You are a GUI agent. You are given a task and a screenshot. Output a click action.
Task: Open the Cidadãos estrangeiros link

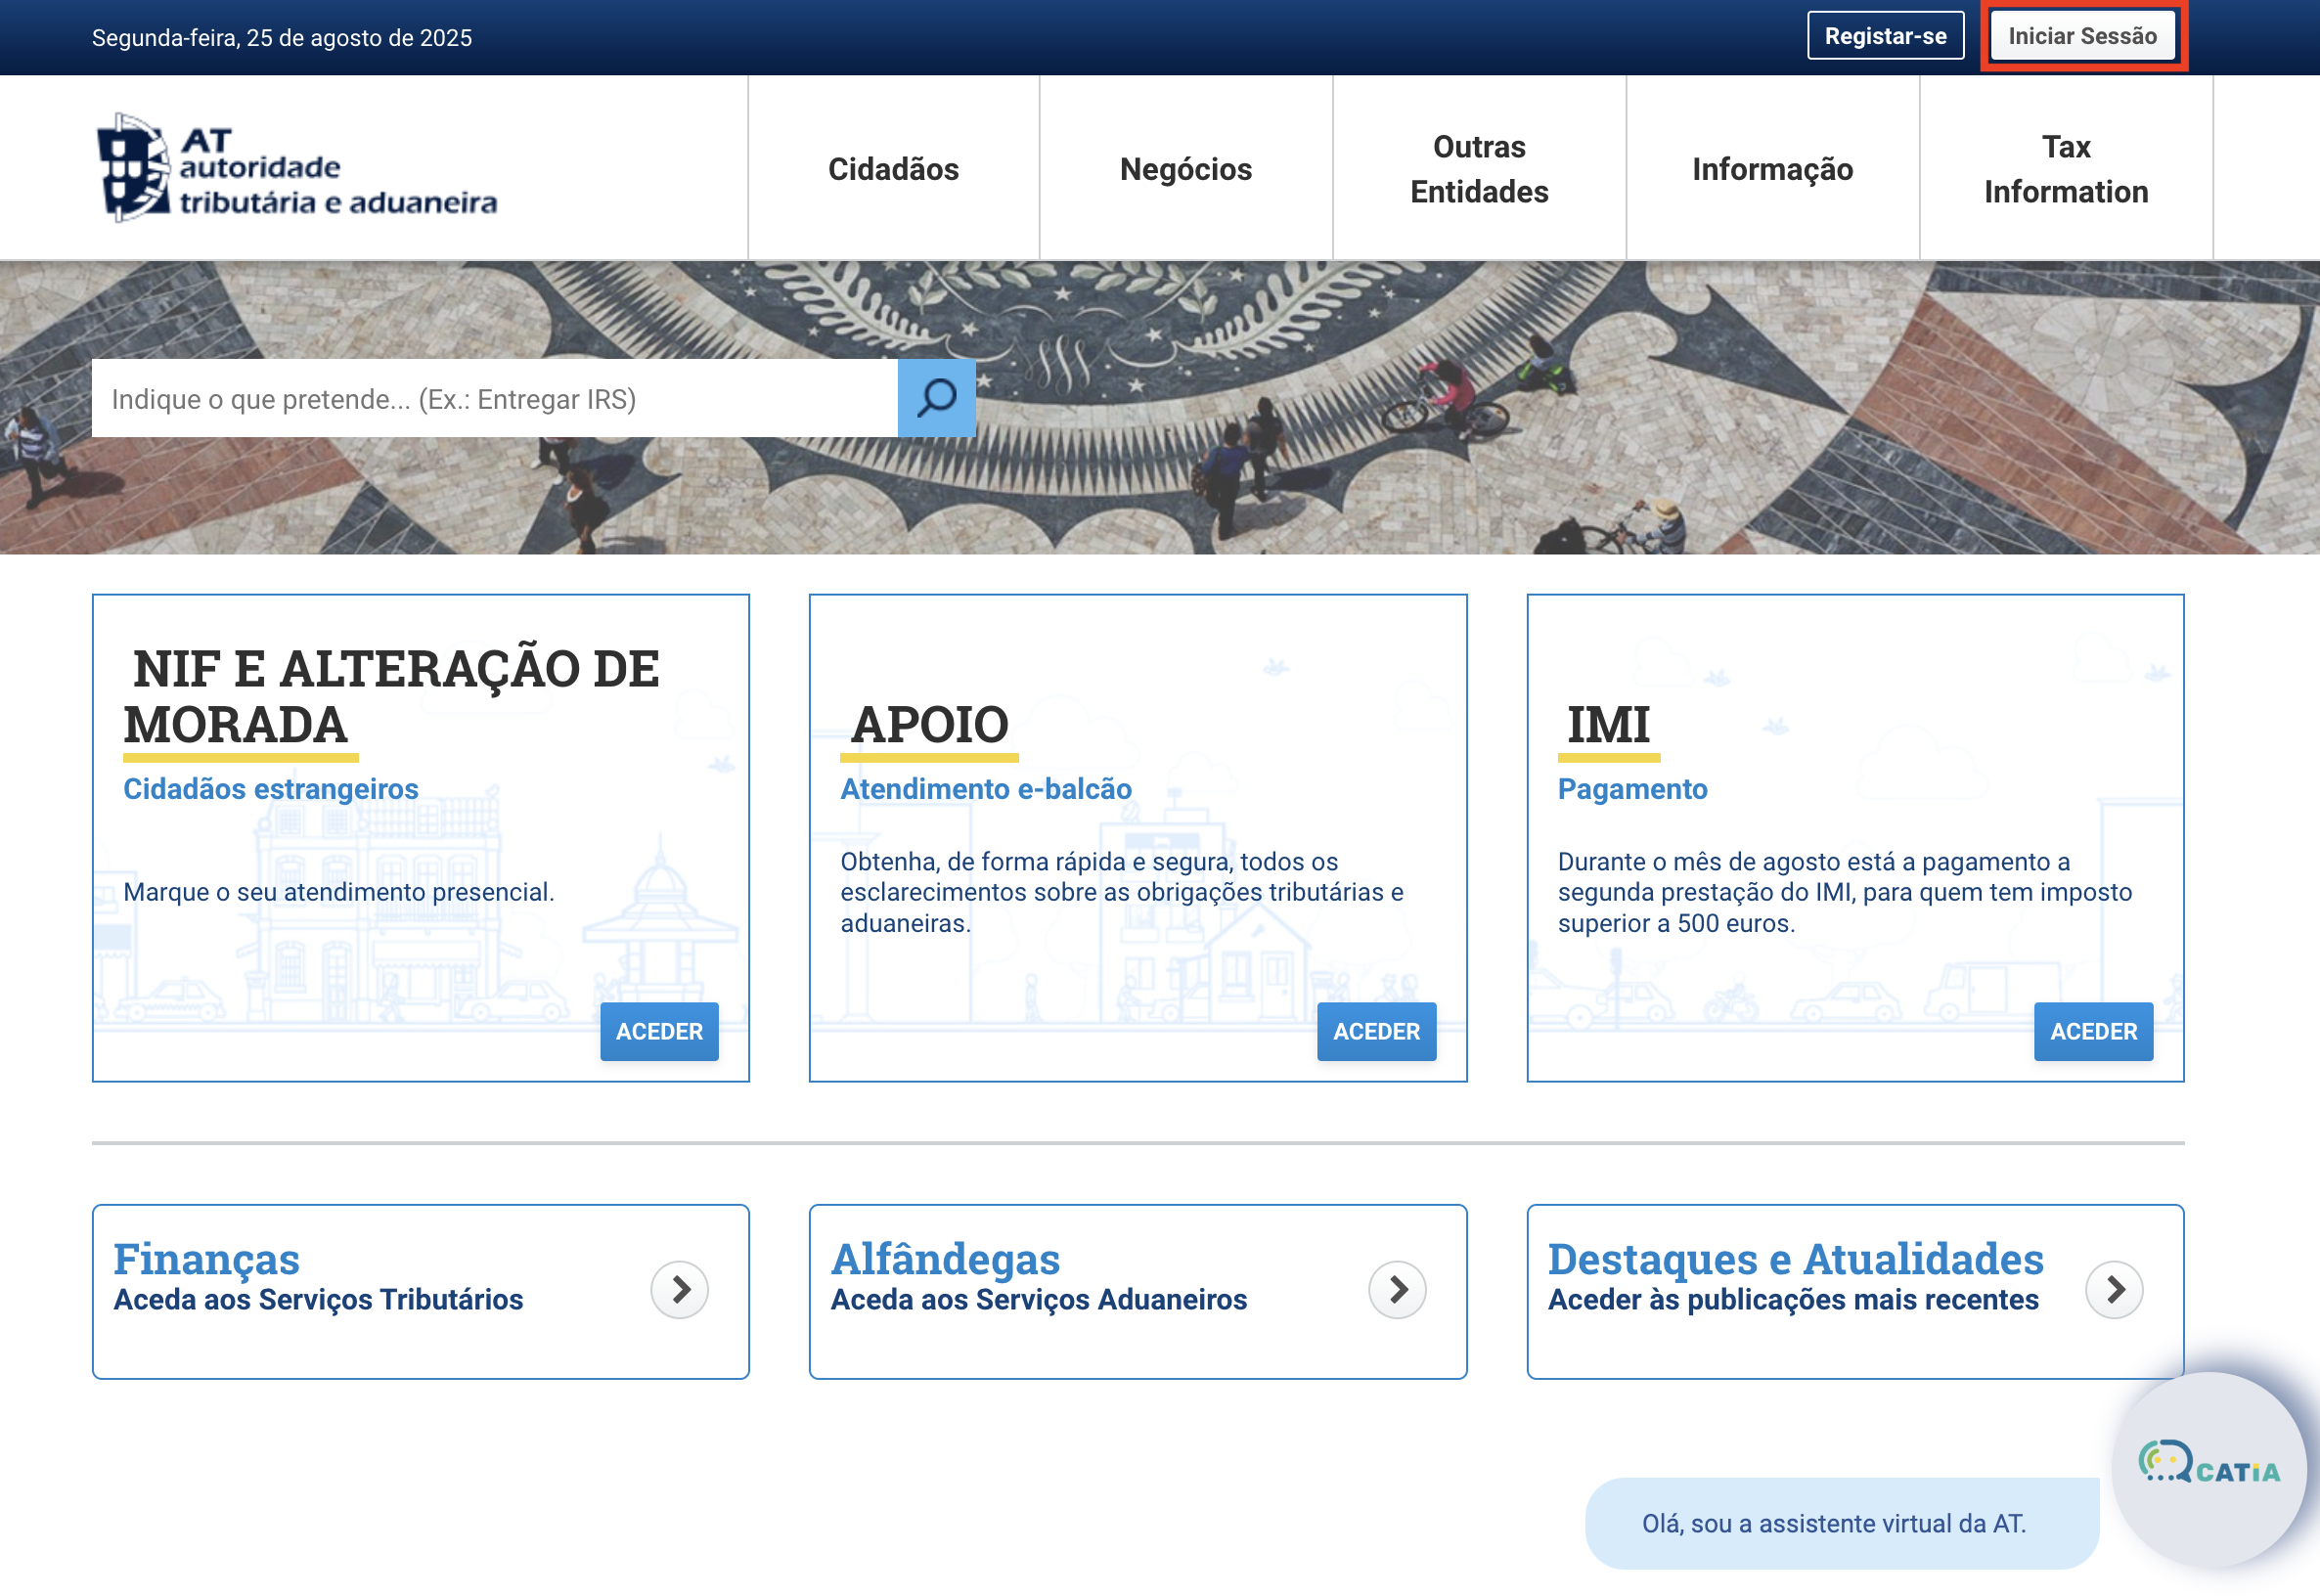[271, 789]
